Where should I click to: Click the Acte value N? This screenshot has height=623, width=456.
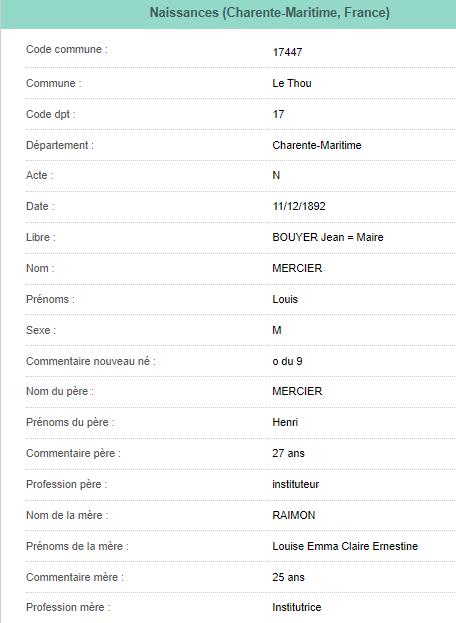click(276, 175)
